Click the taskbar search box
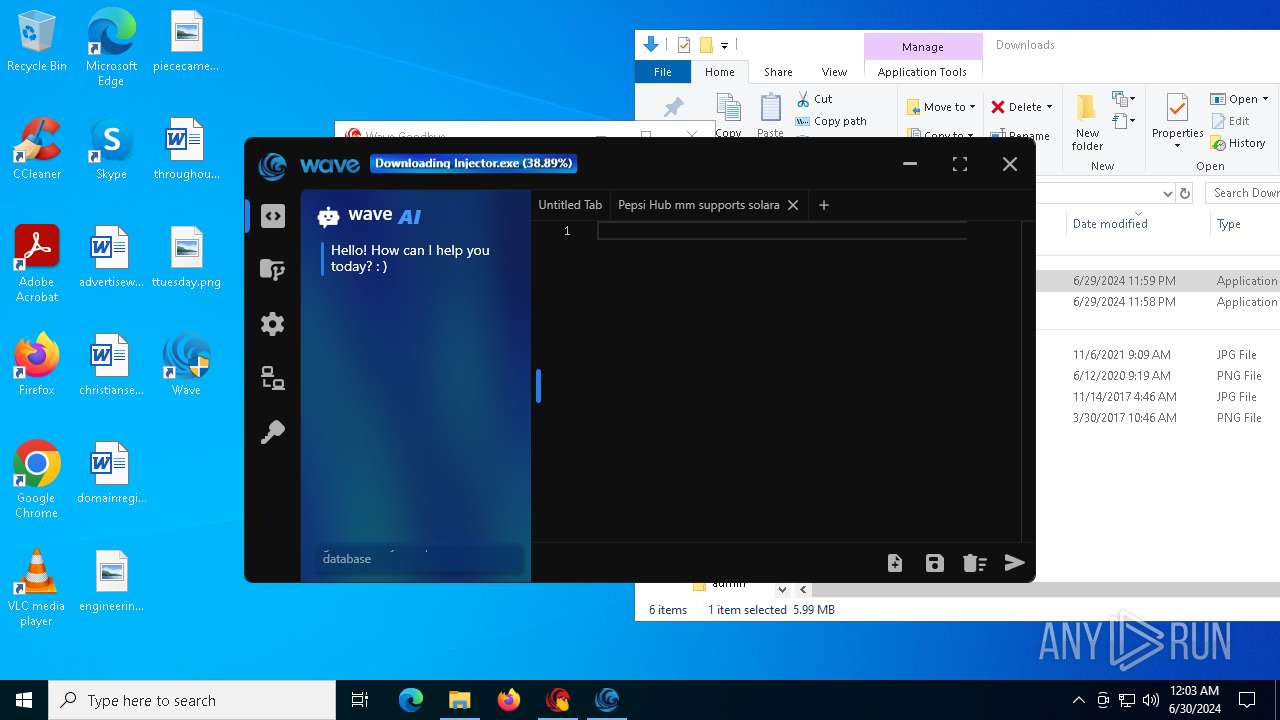Screen dimensions: 1280x720 click(x=192, y=700)
